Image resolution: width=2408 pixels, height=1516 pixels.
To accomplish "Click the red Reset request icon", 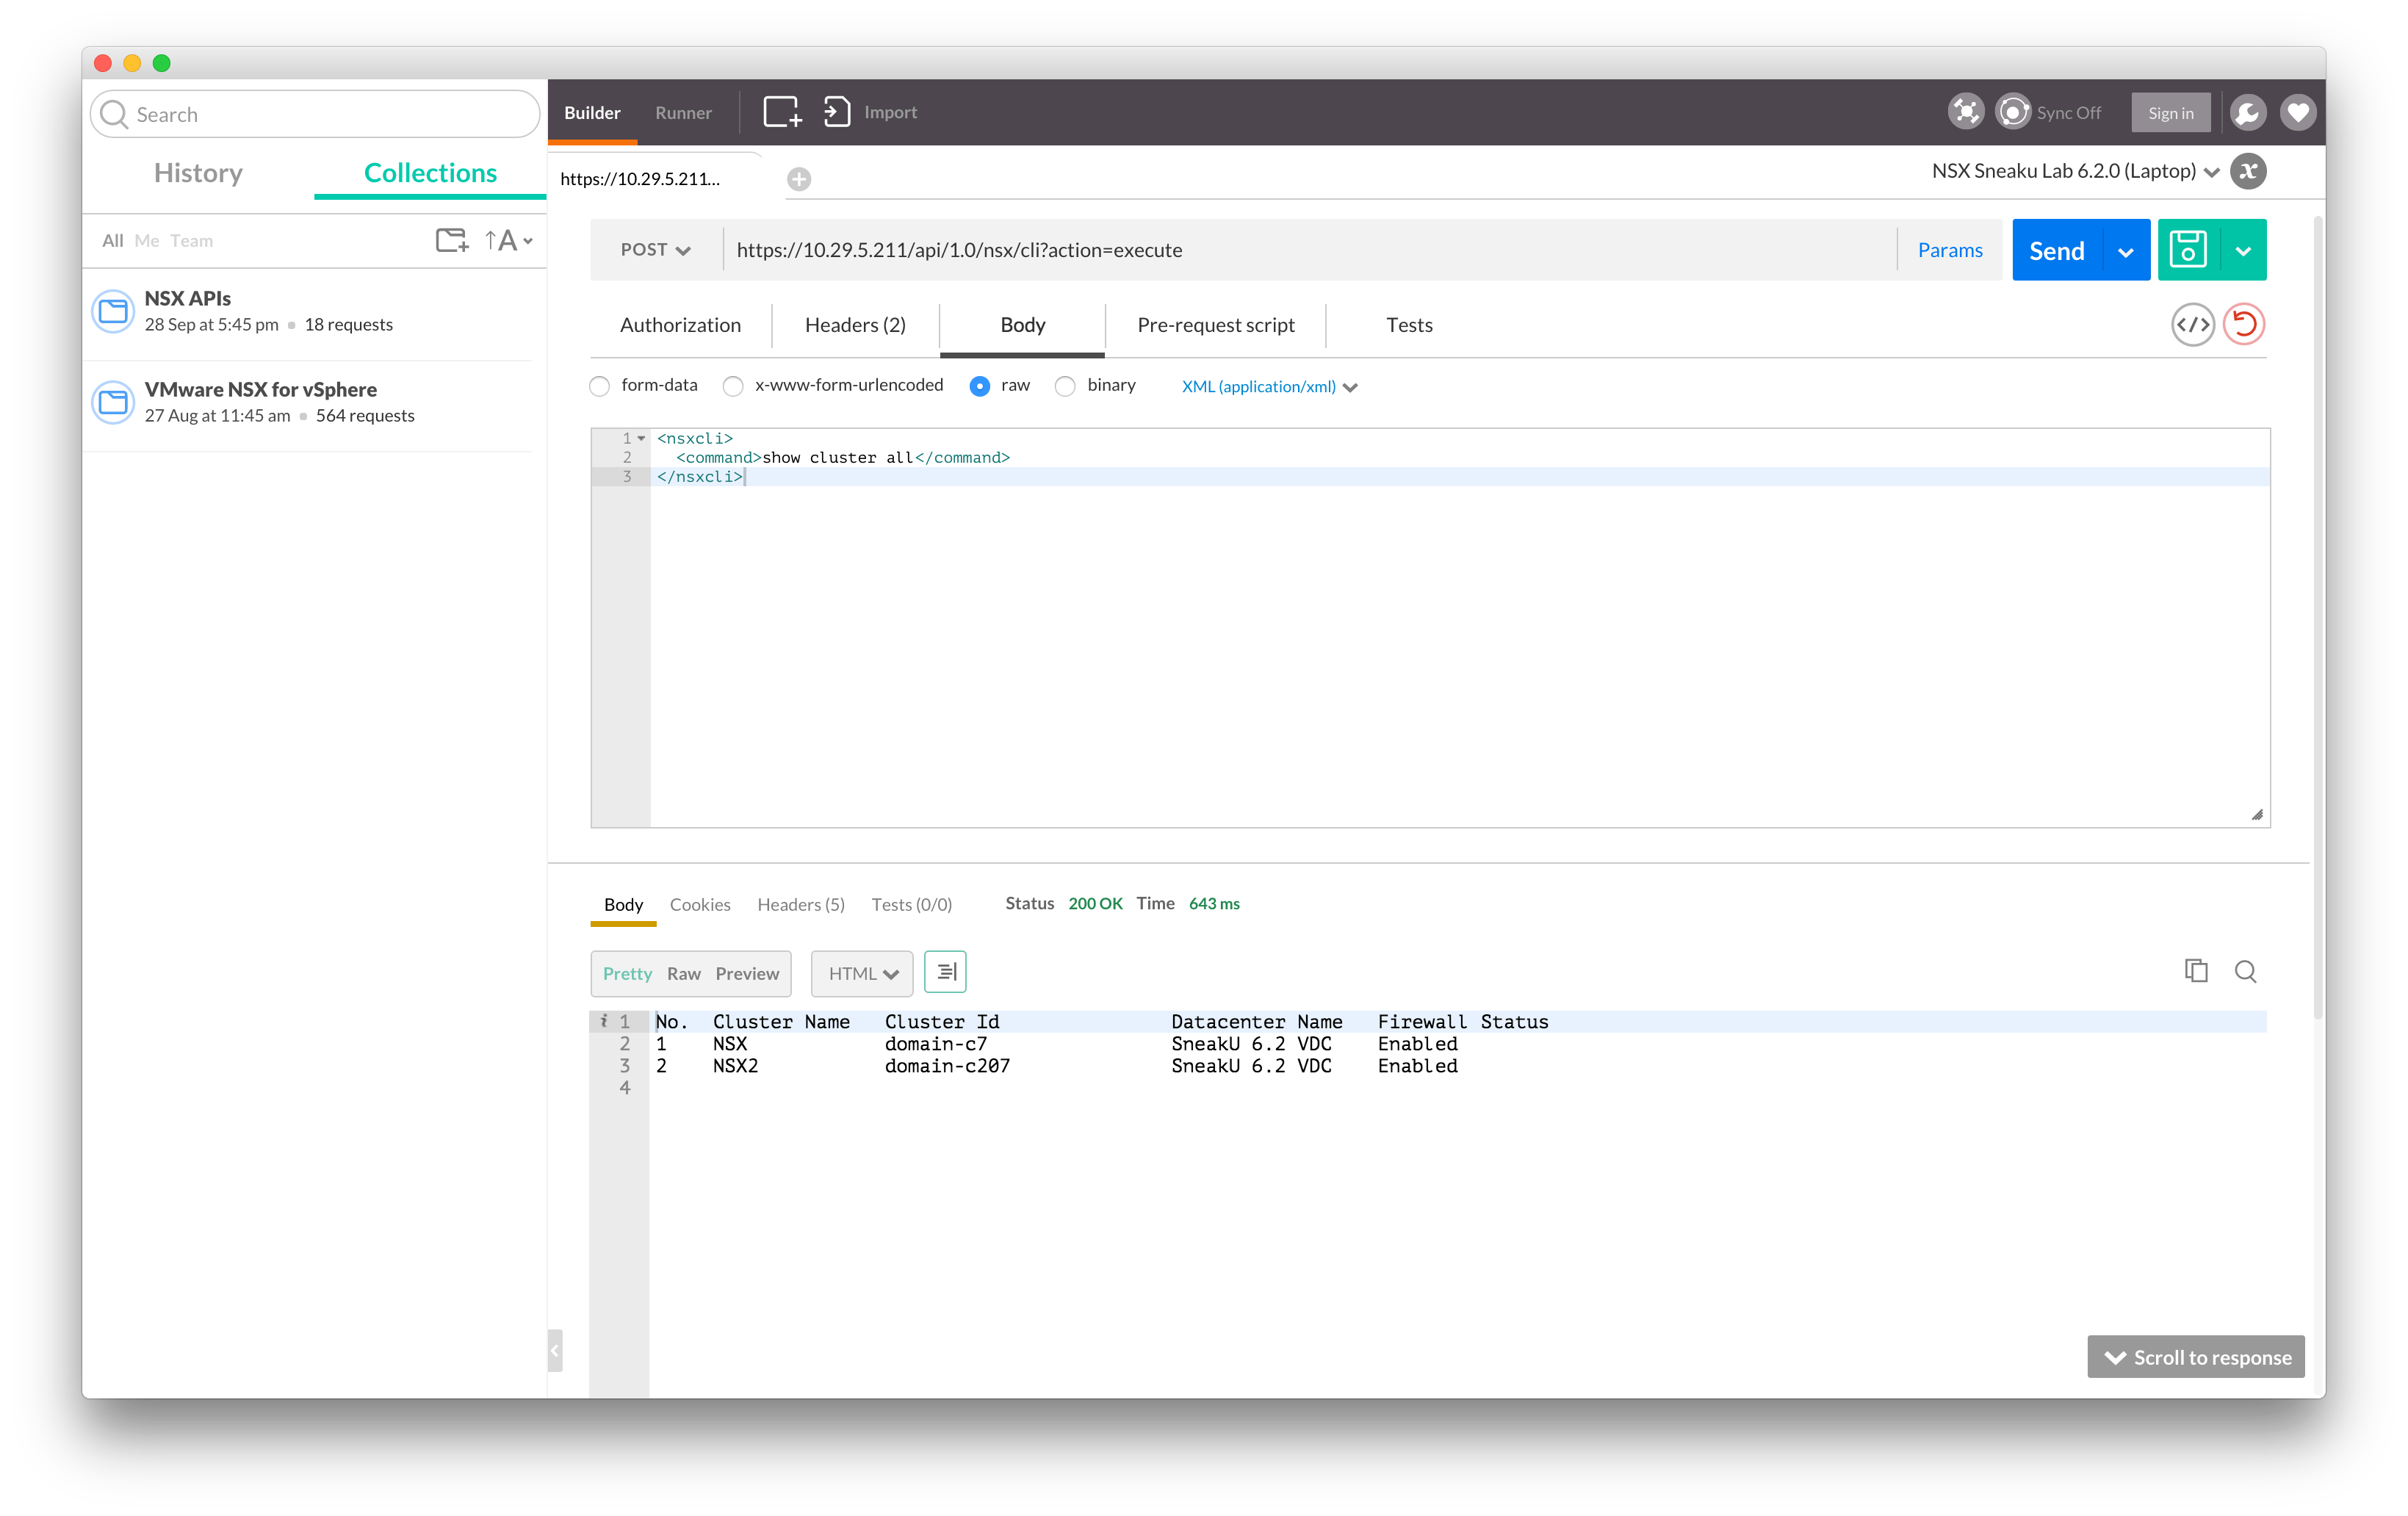I will 2244,325.
